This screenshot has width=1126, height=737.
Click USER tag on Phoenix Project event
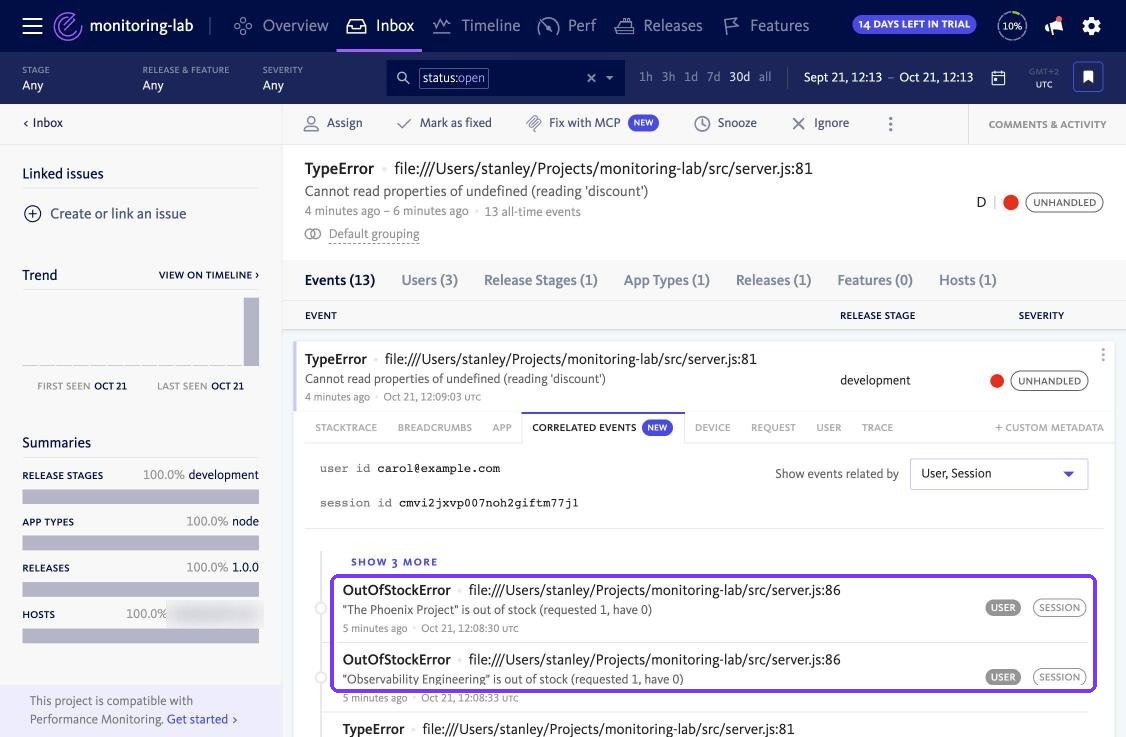[1002, 608]
